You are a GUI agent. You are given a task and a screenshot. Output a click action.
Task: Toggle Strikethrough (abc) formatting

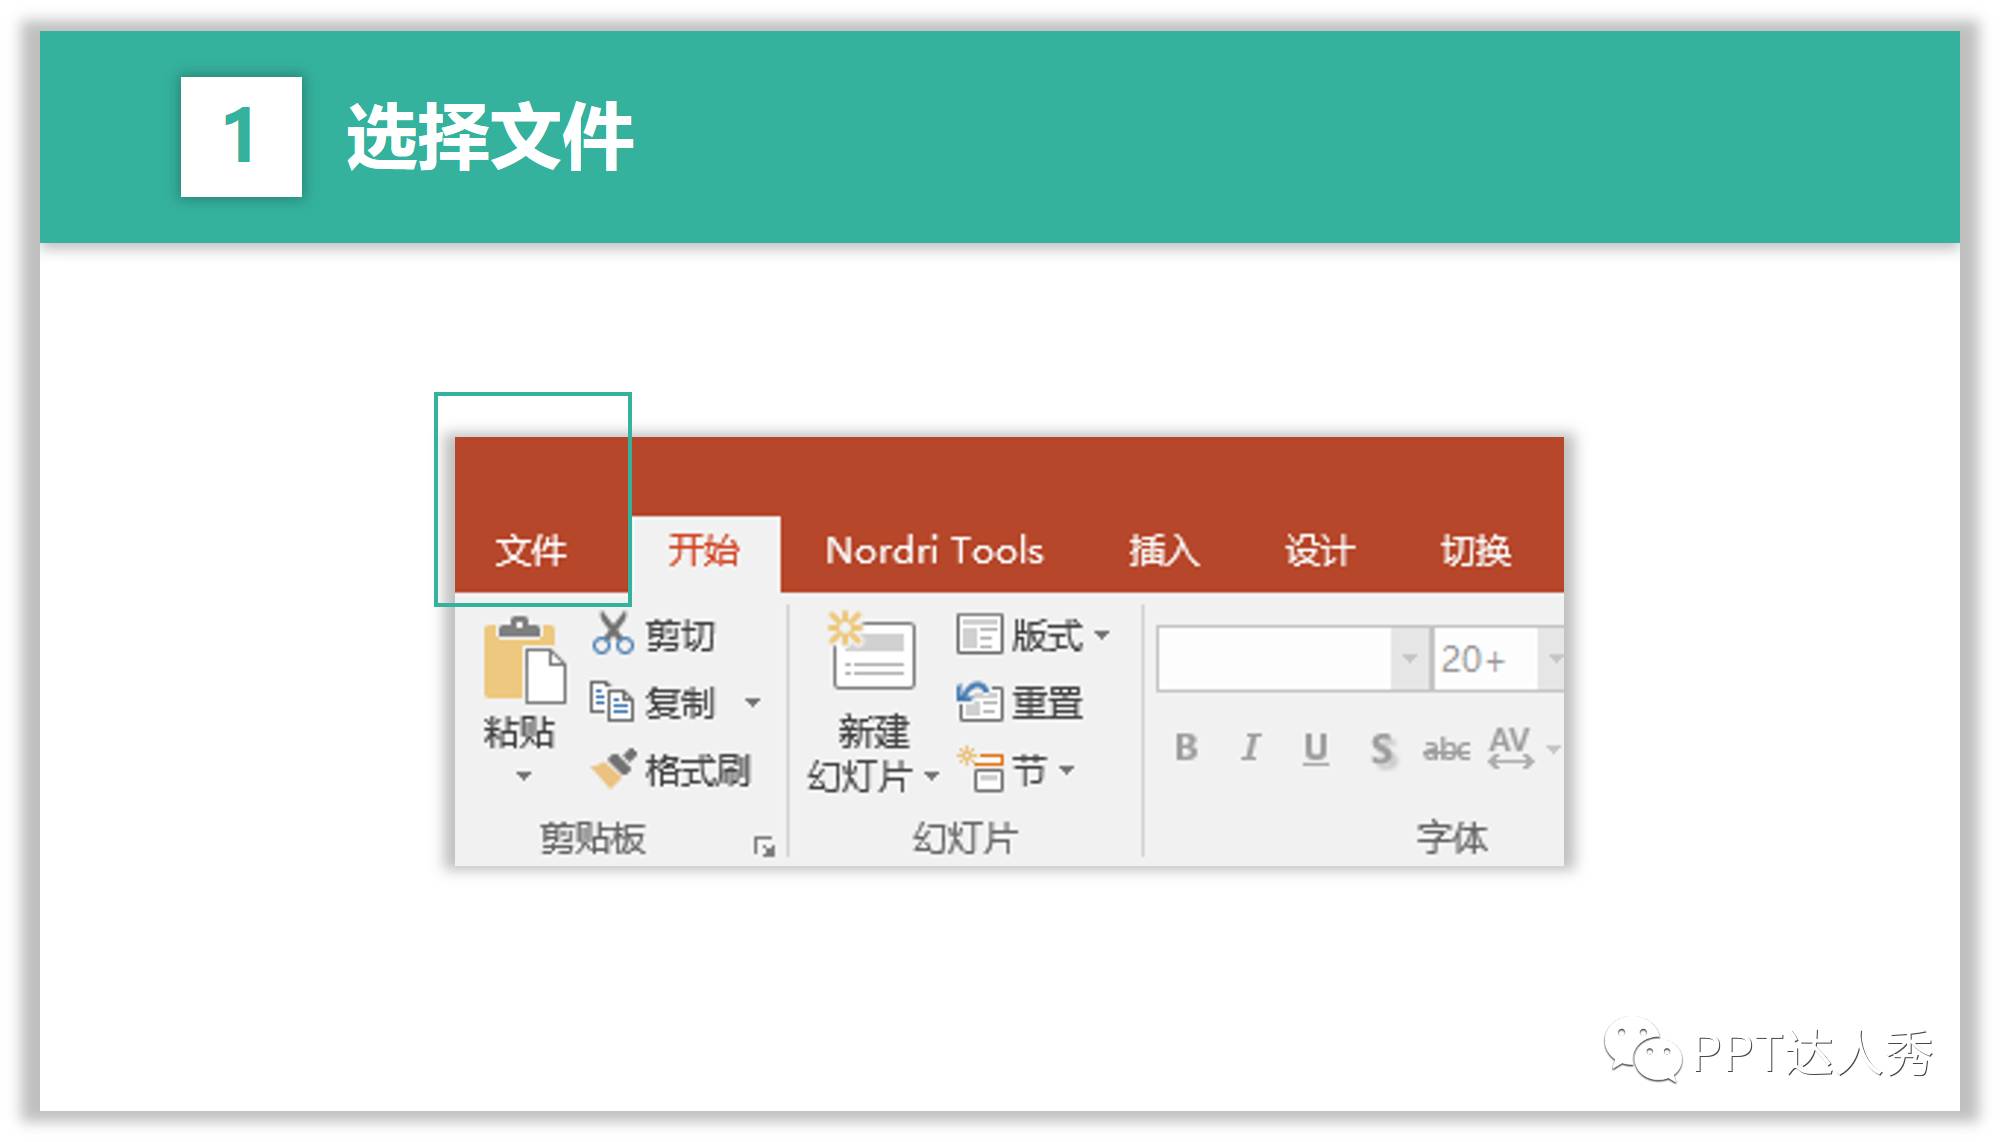click(1446, 748)
